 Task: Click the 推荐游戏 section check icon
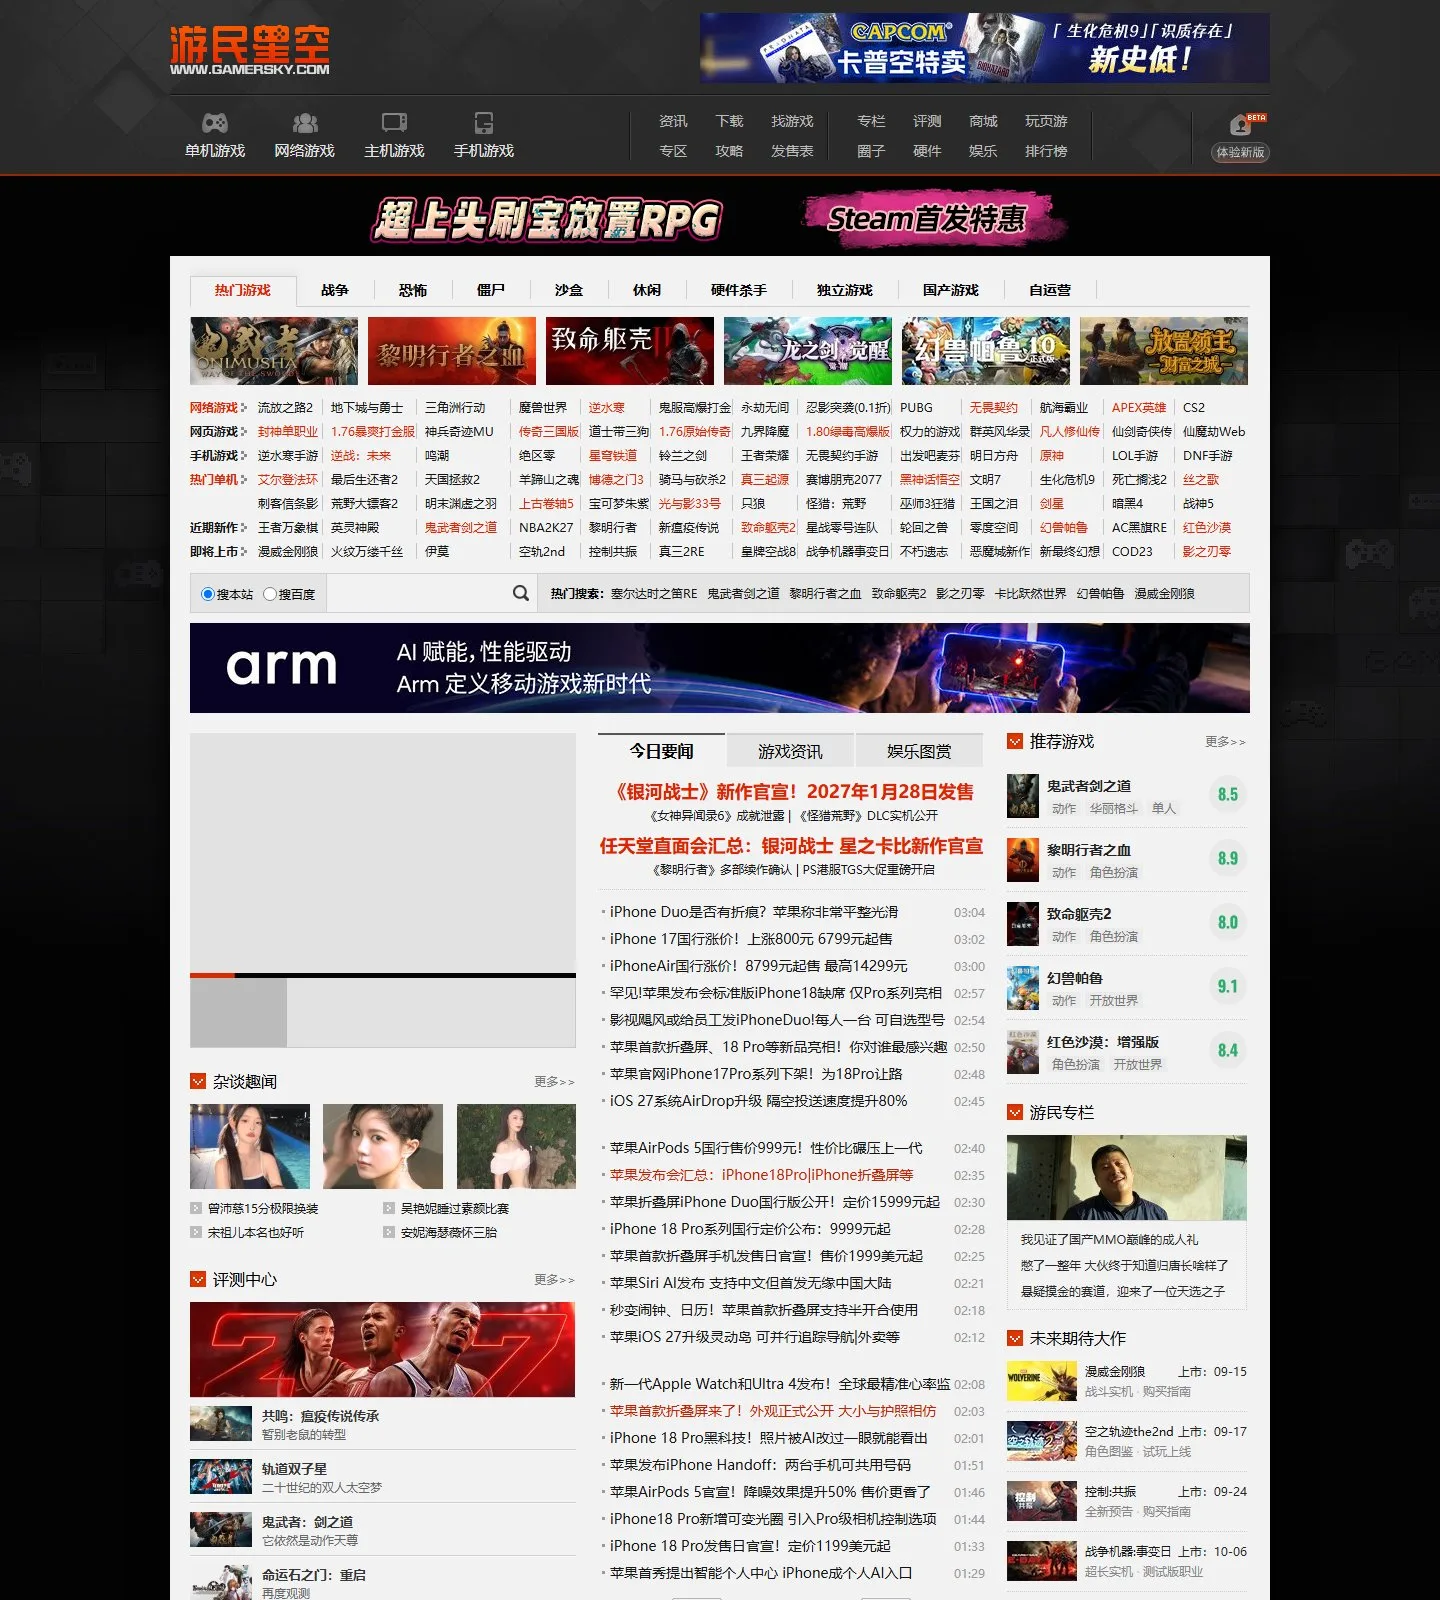point(1015,741)
